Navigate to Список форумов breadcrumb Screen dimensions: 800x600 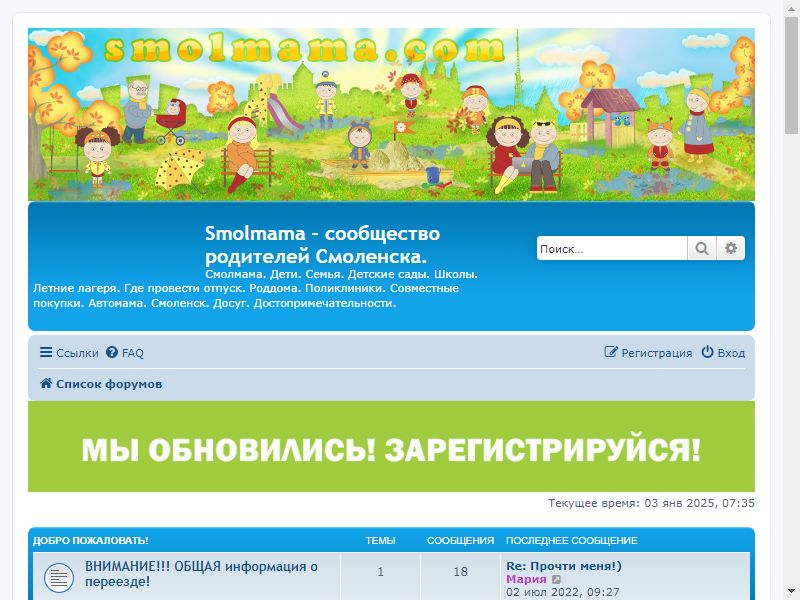(101, 384)
